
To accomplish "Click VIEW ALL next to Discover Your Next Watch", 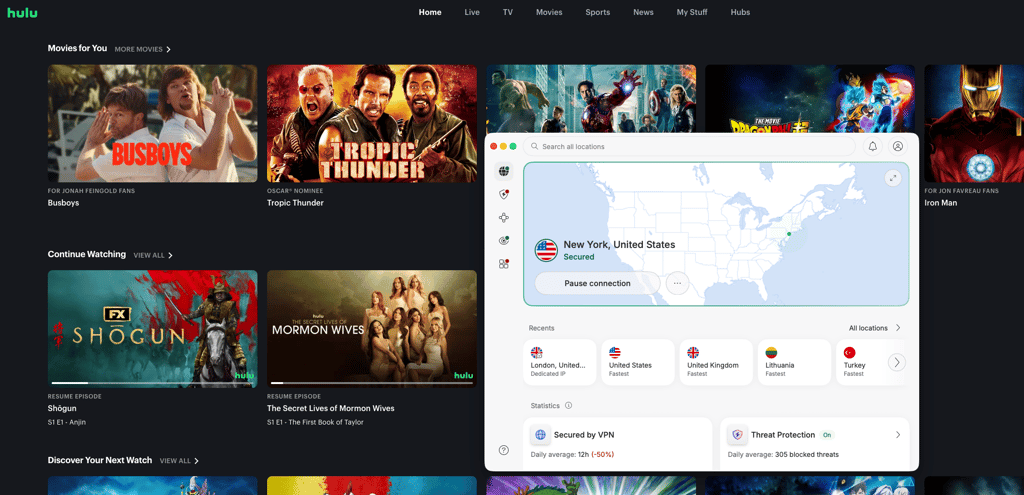I will pyautogui.click(x=175, y=461).
